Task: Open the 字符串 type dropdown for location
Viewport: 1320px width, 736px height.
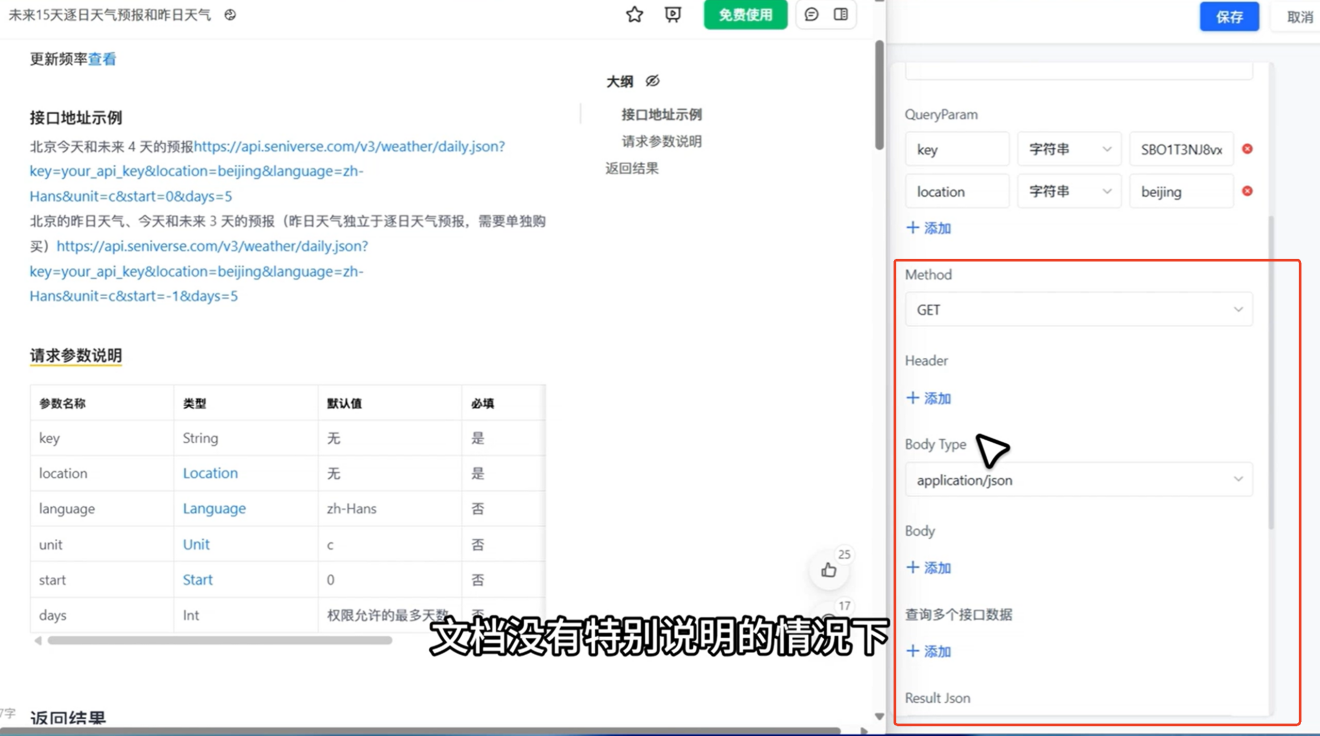Action: click(1069, 191)
